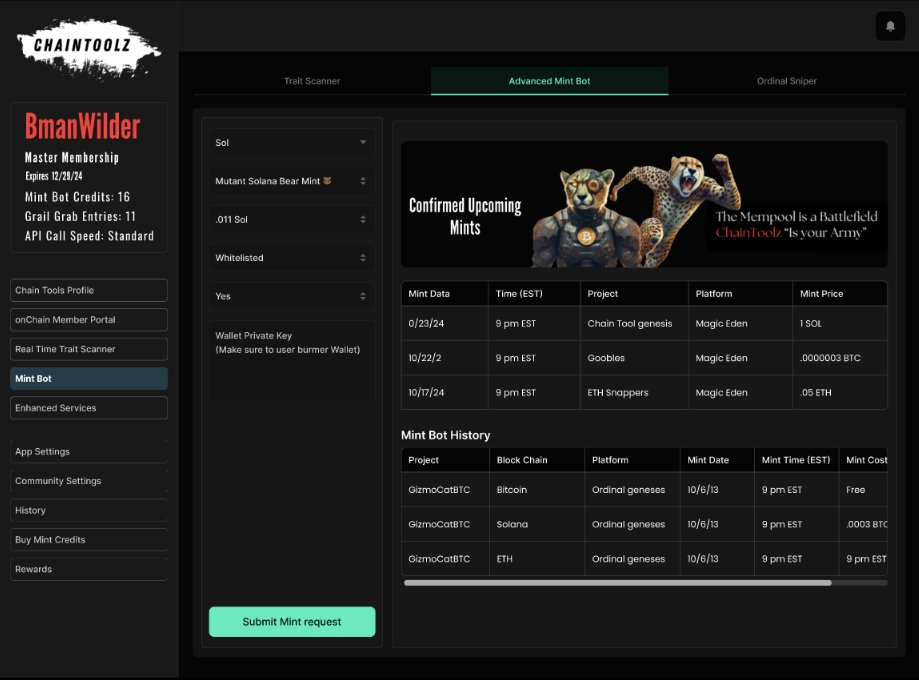The height and width of the screenshot is (680, 919).
Task: Open notifications bell icon
Action: 890,26
